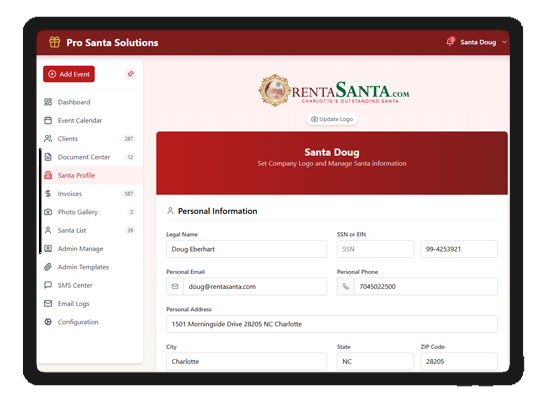
Task: Click the Pro Santa Solutions title
Action: [x=112, y=42]
